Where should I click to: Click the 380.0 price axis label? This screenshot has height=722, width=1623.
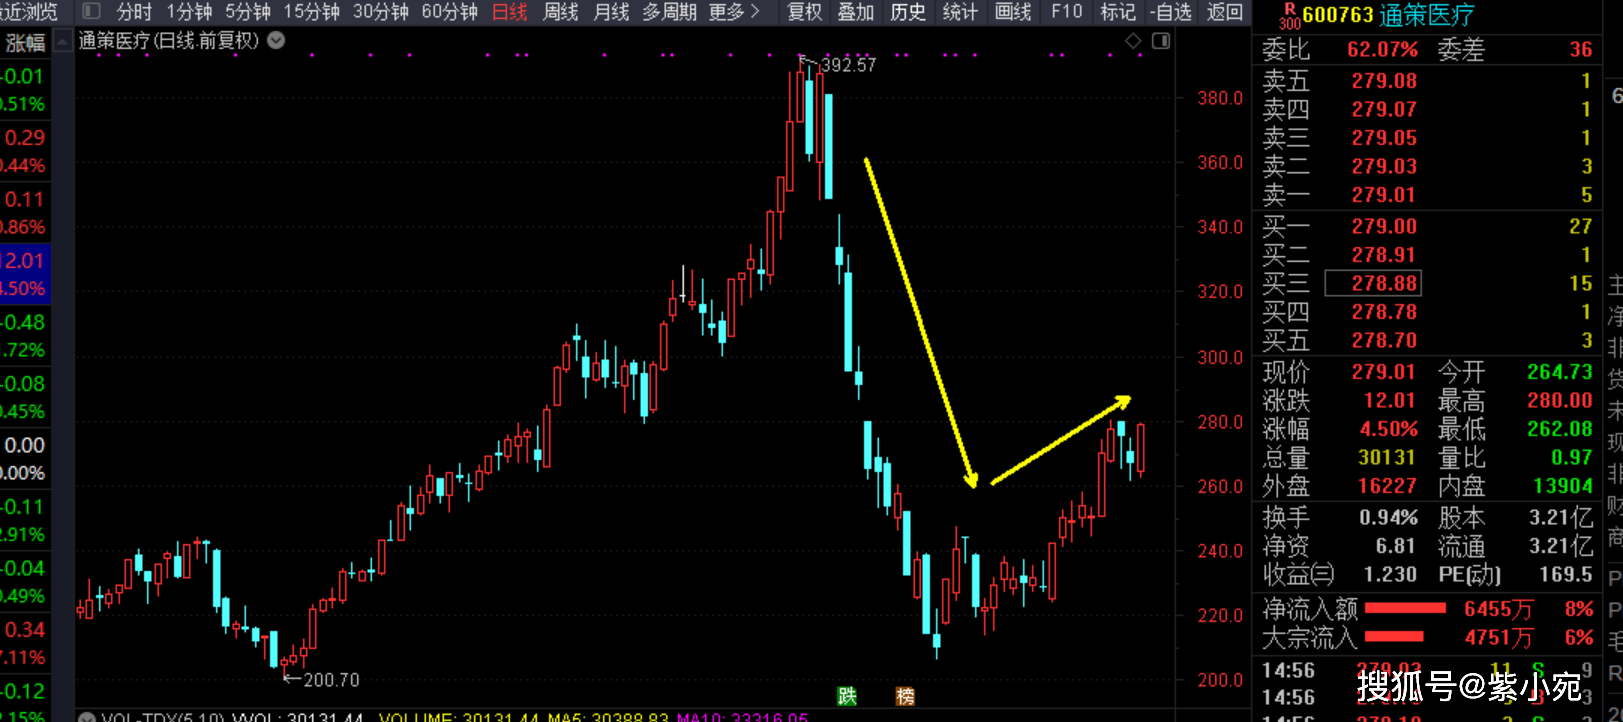(1220, 98)
